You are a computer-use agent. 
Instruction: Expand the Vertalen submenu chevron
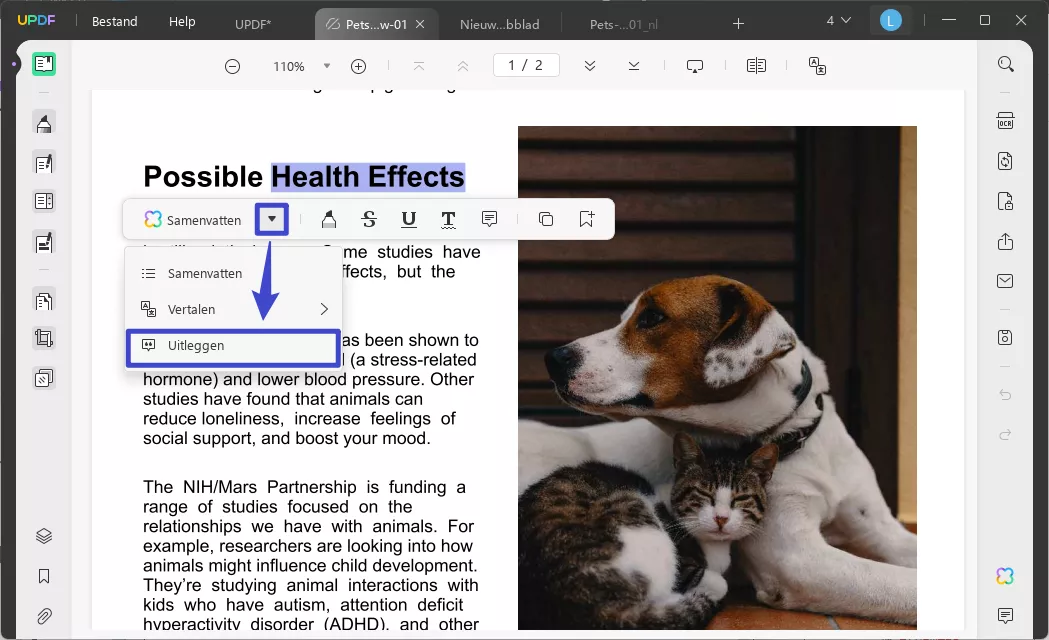click(324, 309)
